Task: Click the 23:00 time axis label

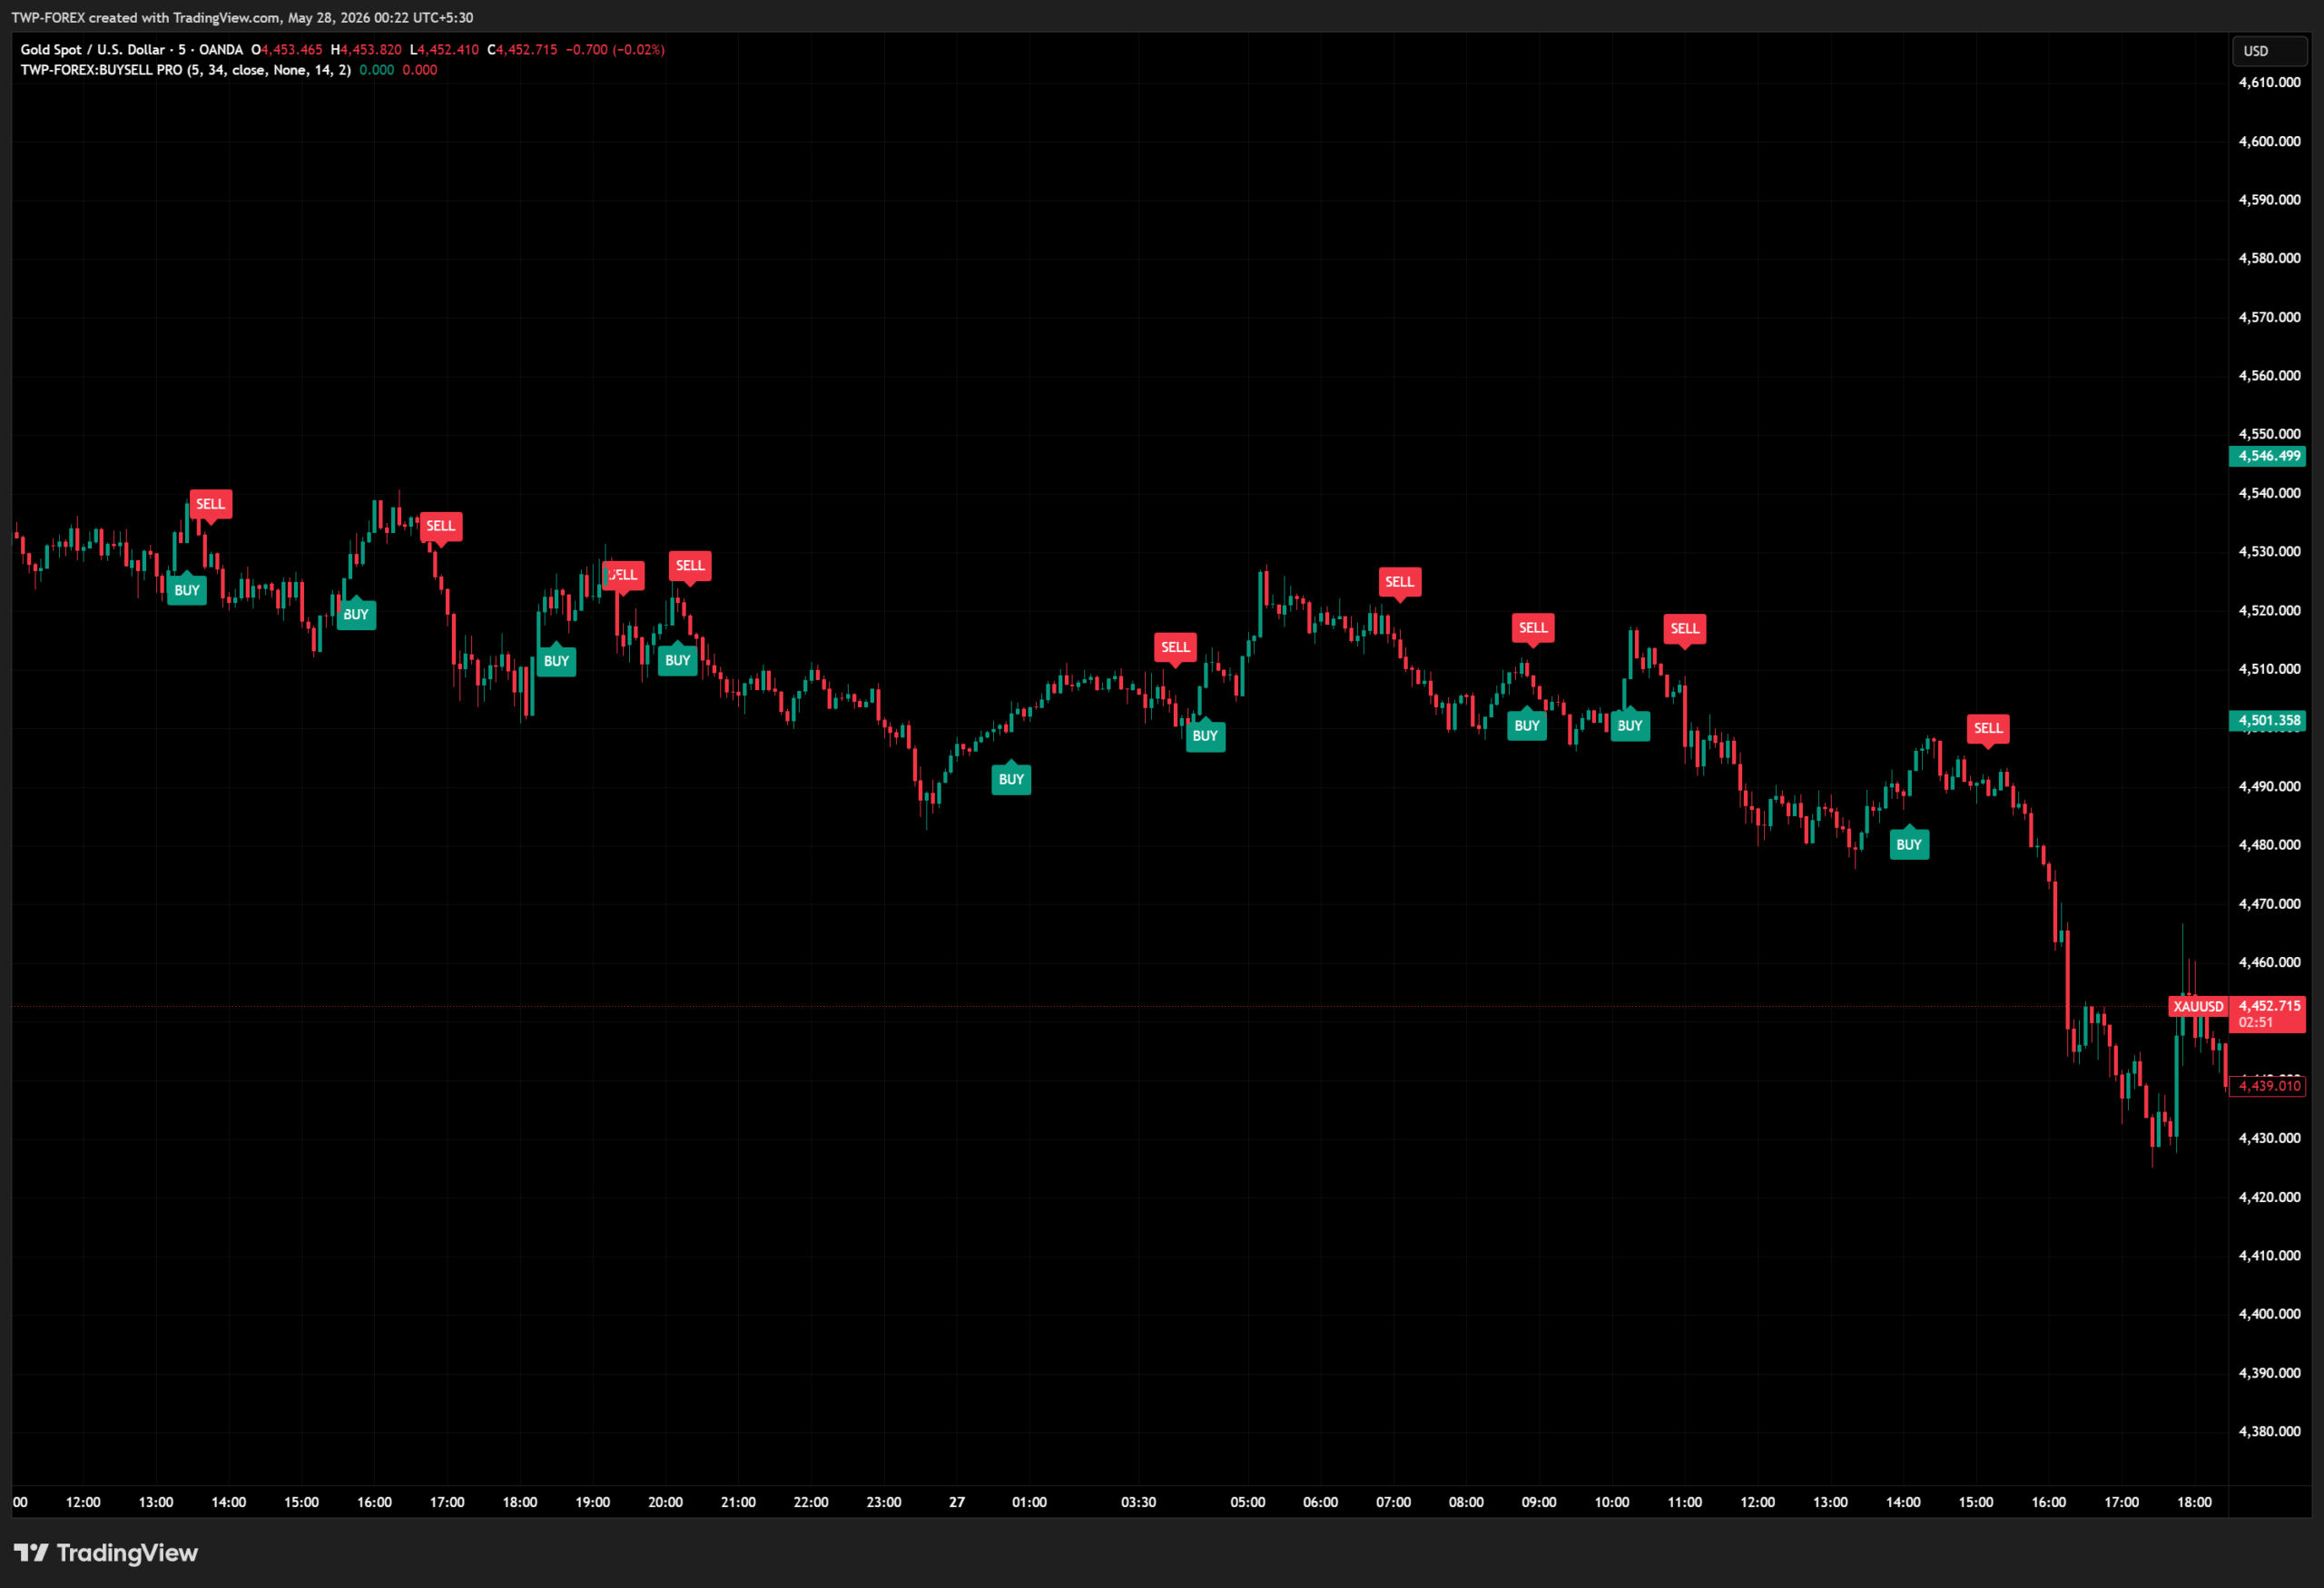Action: click(884, 1502)
